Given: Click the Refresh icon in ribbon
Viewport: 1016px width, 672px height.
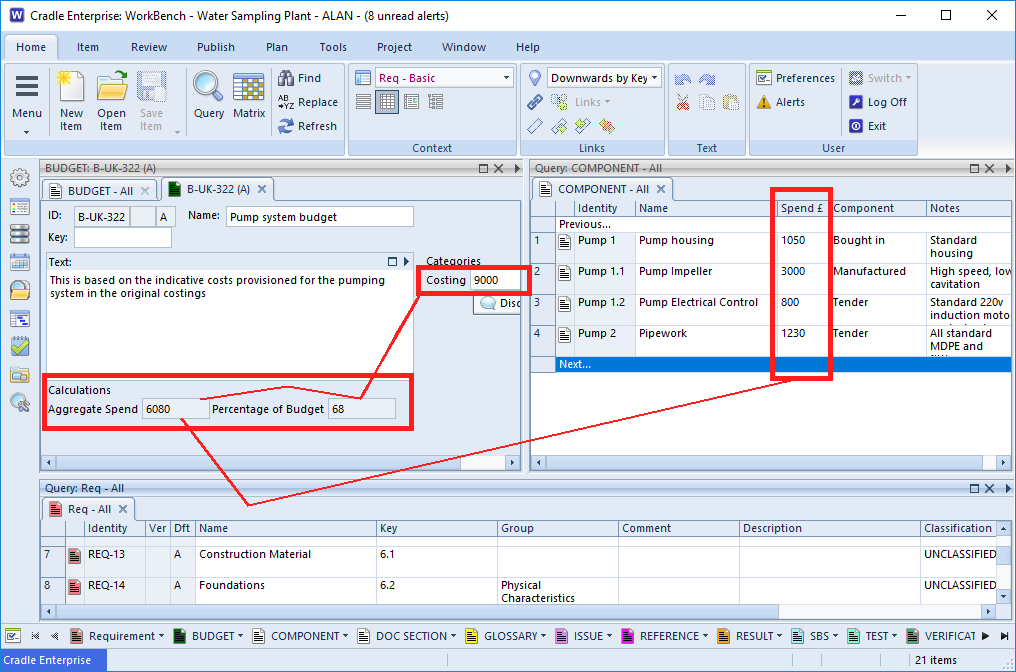Looking at the screenshot, I should (x=286, y=126).
